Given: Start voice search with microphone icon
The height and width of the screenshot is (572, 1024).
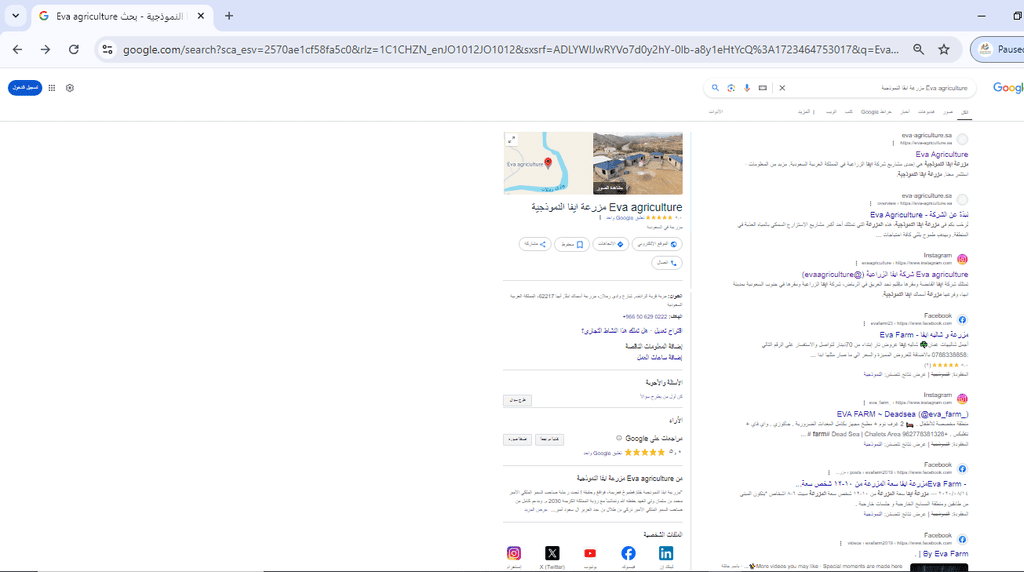Looking at the screenshot, I should coord(746,87).
